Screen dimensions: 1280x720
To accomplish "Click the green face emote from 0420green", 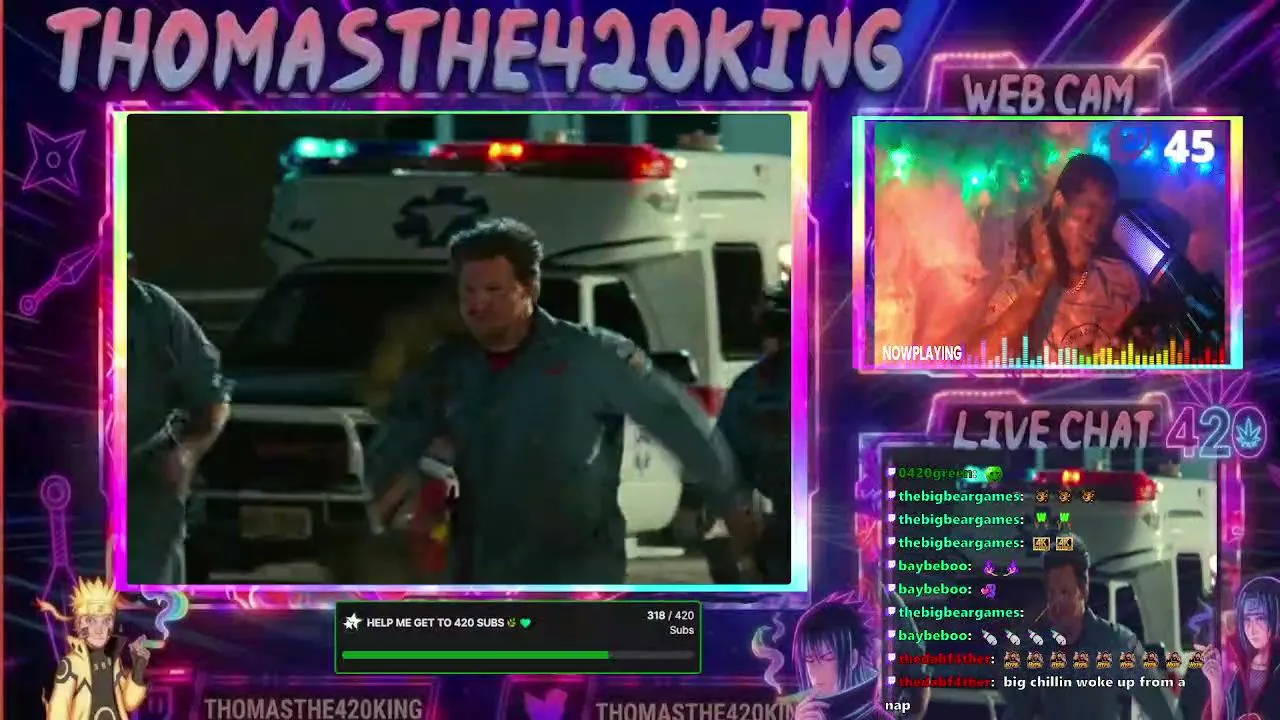I will [x=993, y=473].
